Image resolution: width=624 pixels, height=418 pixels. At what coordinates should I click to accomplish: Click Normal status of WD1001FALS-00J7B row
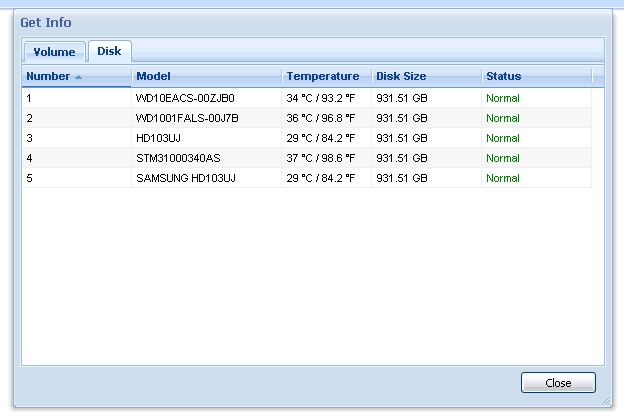[x=503, y=118]
